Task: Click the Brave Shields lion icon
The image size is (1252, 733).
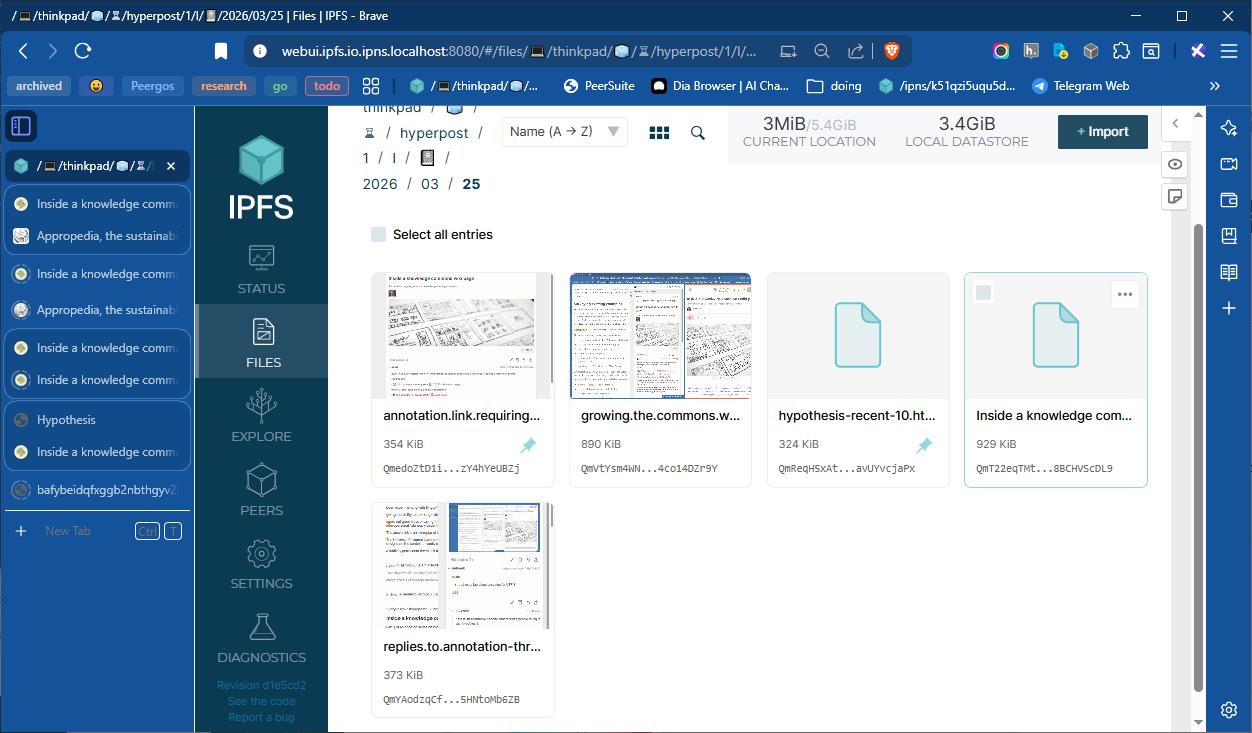Action: [x=890, y=51]
